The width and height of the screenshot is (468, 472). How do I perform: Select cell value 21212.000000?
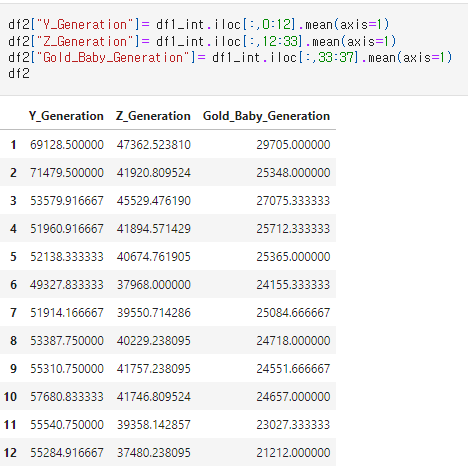tap(293, 453)
